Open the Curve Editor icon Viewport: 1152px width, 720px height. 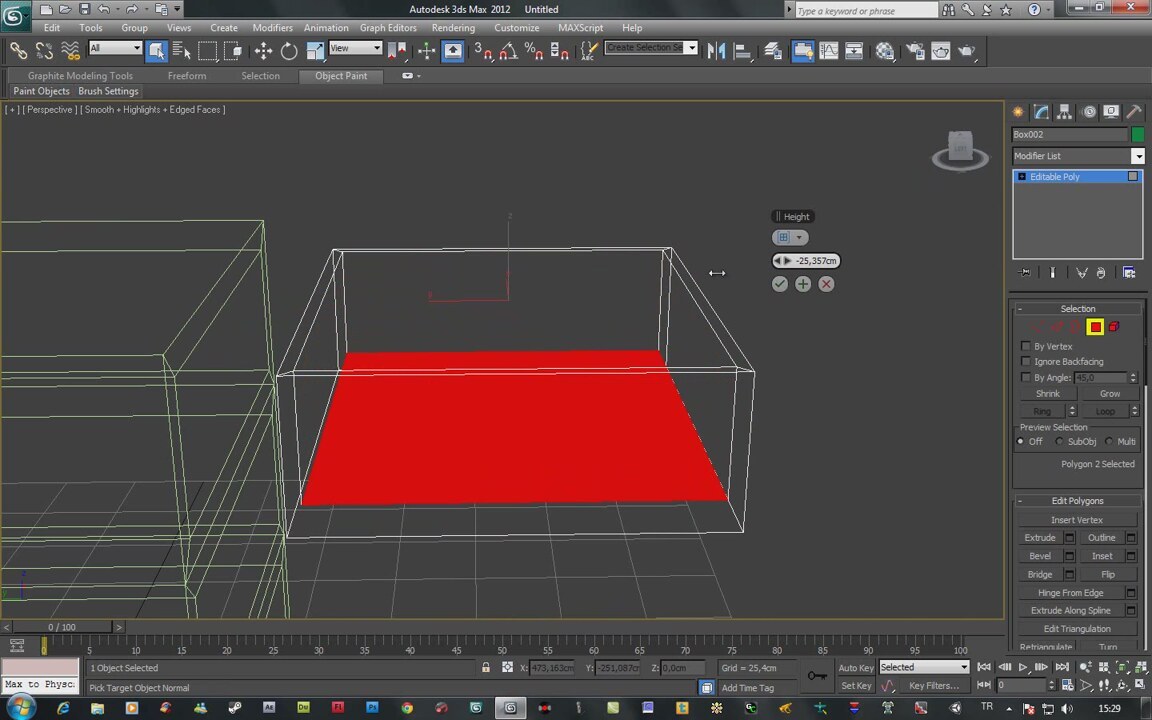[x=829, y=51]
